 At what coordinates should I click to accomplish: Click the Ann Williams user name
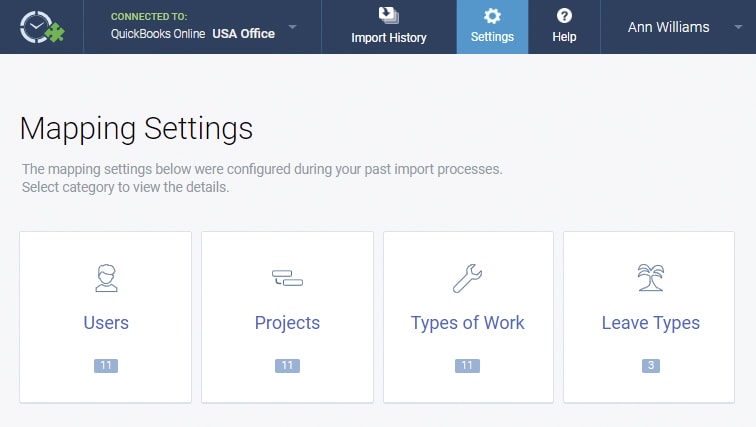tap(668, 27)
